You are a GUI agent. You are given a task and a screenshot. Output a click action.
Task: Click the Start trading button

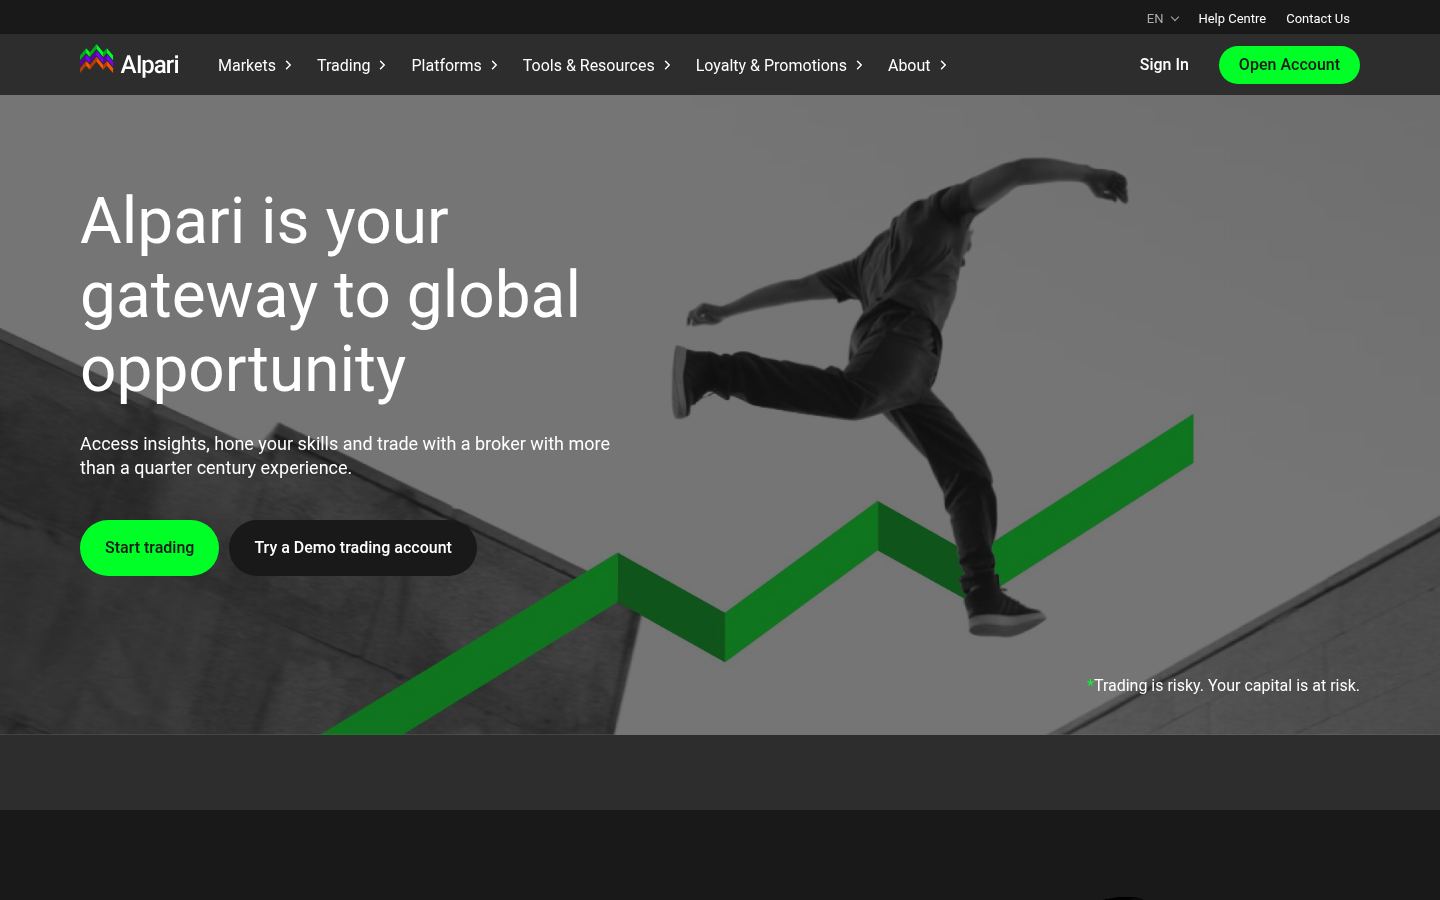point(149,548)
